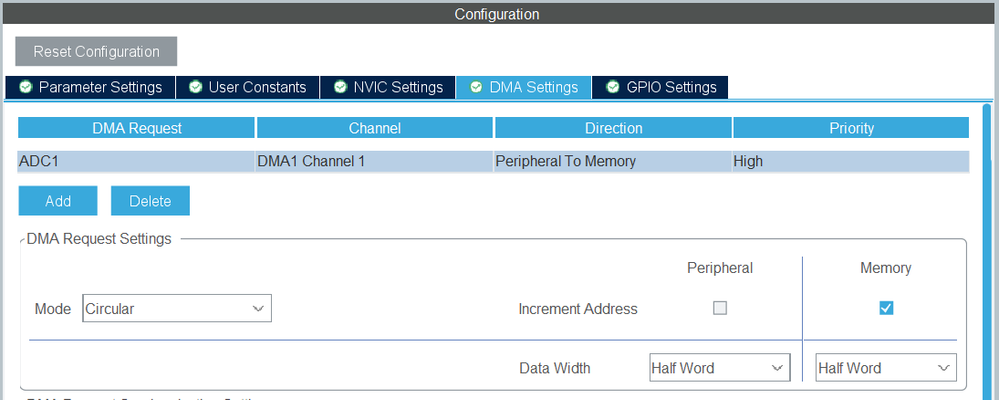The height and width of the screenshot is (400, 999).
Task: Delete the selected DMA request
Action: [x=150, y=201]
